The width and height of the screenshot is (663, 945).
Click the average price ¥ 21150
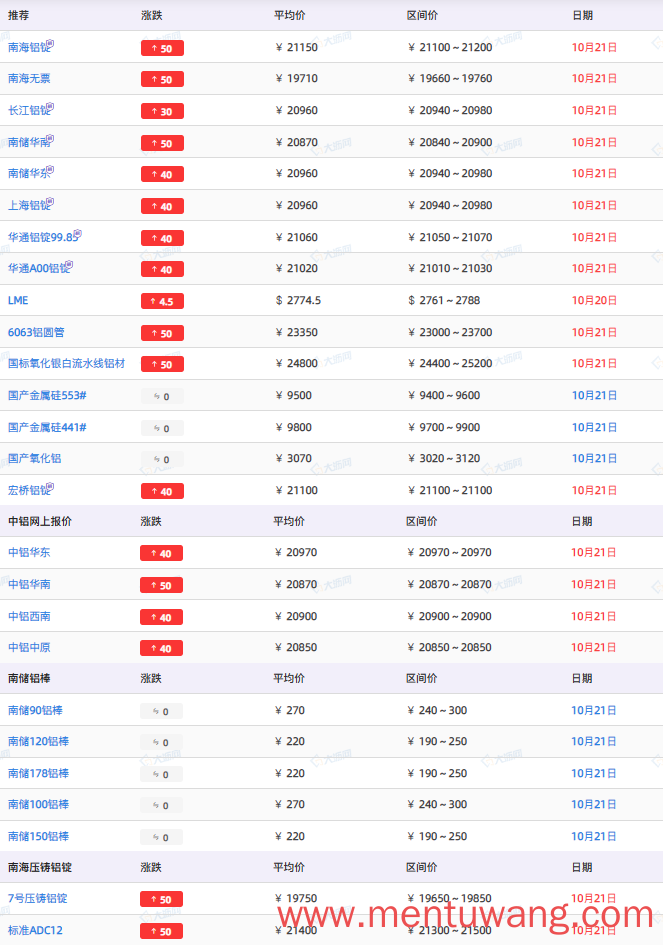(x=297, y=48)
